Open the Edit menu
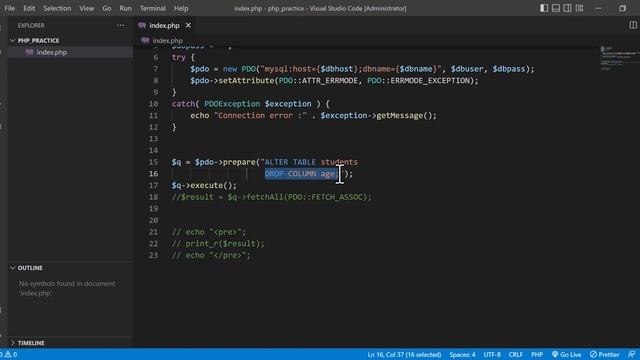 pos(29,8)
